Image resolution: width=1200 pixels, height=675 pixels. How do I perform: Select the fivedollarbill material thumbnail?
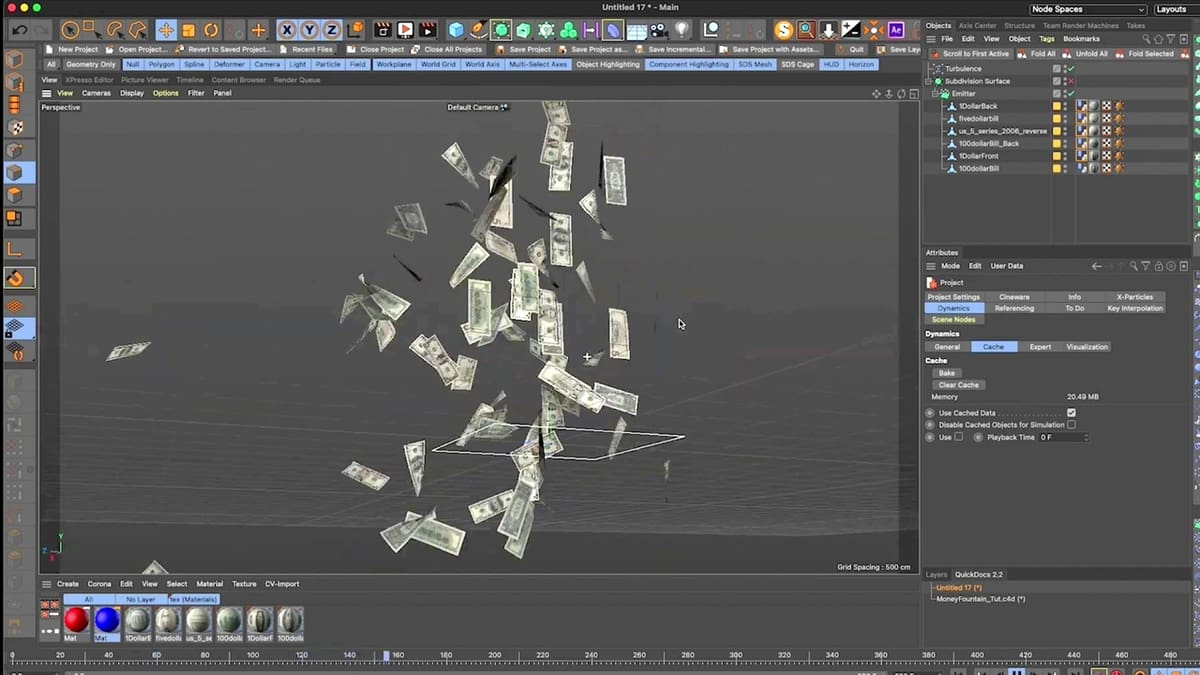(168, 620)
